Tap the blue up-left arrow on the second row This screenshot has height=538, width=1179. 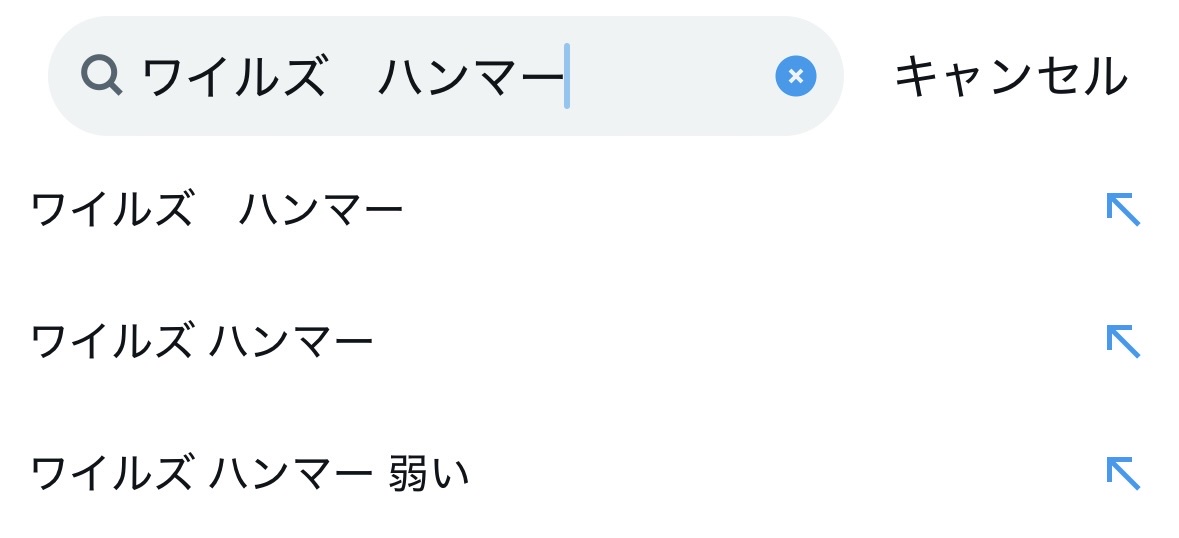(x=1123, y=341)
